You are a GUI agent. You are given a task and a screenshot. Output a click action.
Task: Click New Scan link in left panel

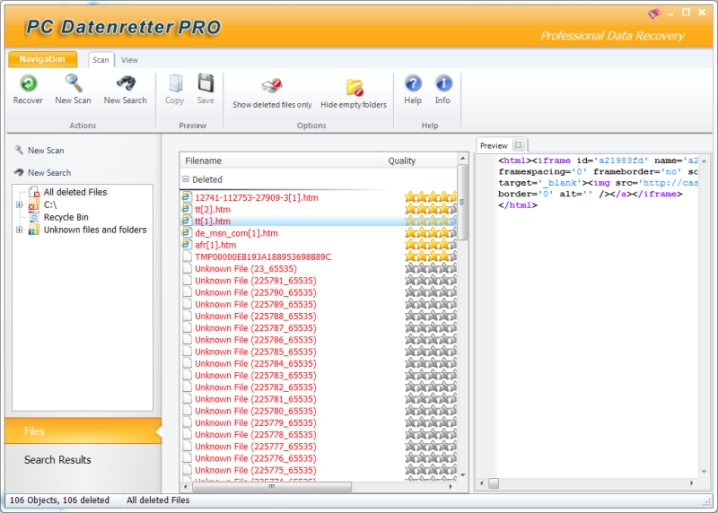45,150
